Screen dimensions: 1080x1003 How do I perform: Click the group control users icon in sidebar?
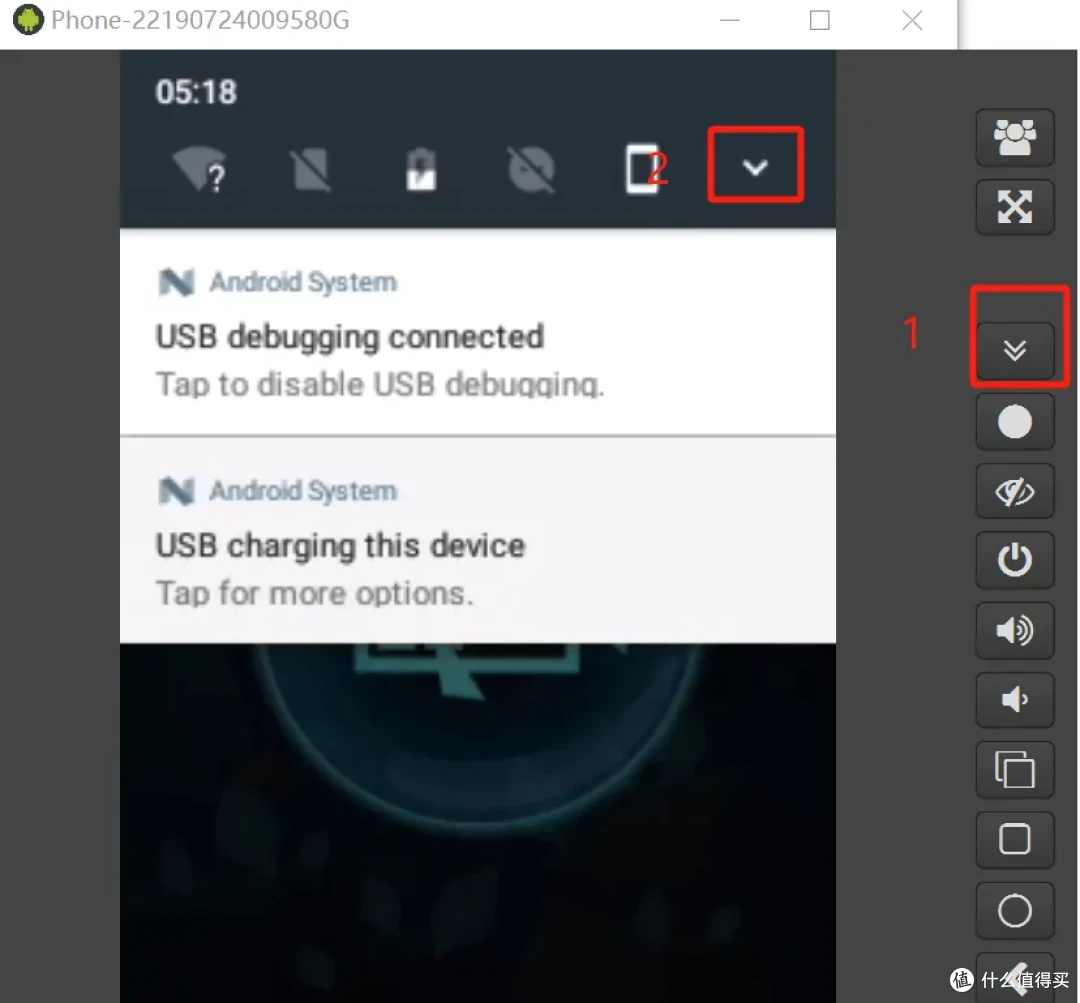[x=1015, y=137]
